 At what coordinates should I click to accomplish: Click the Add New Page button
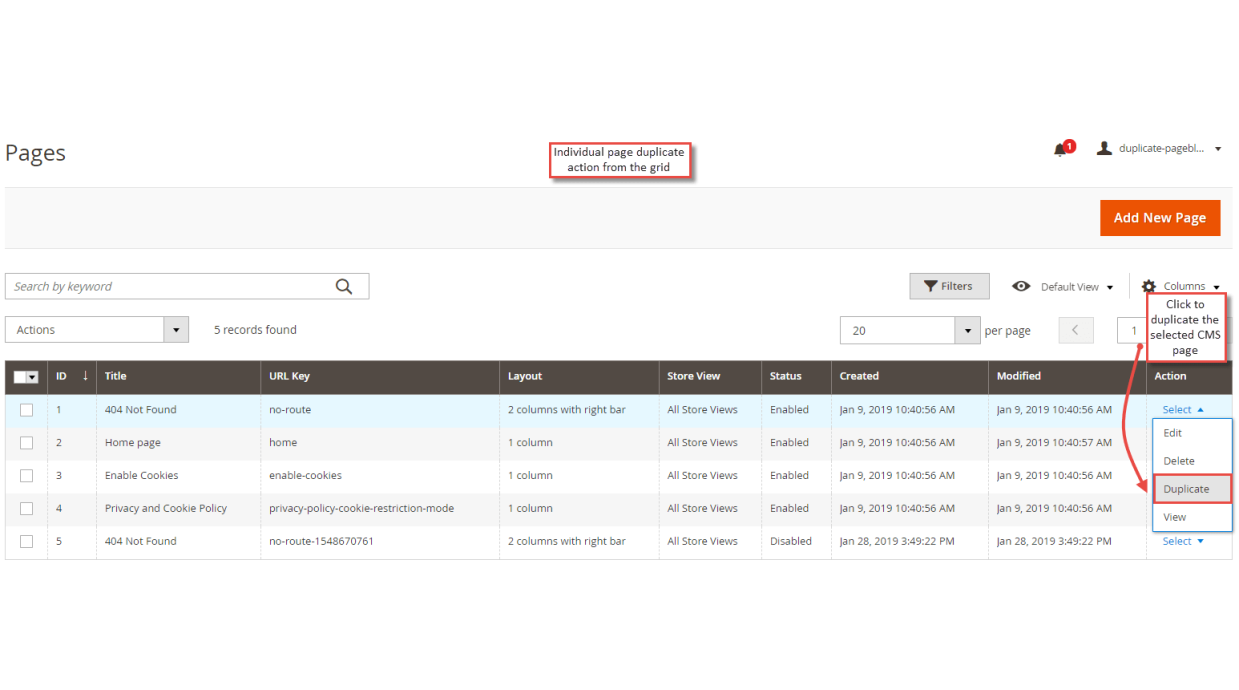[x=1160, y=217]
